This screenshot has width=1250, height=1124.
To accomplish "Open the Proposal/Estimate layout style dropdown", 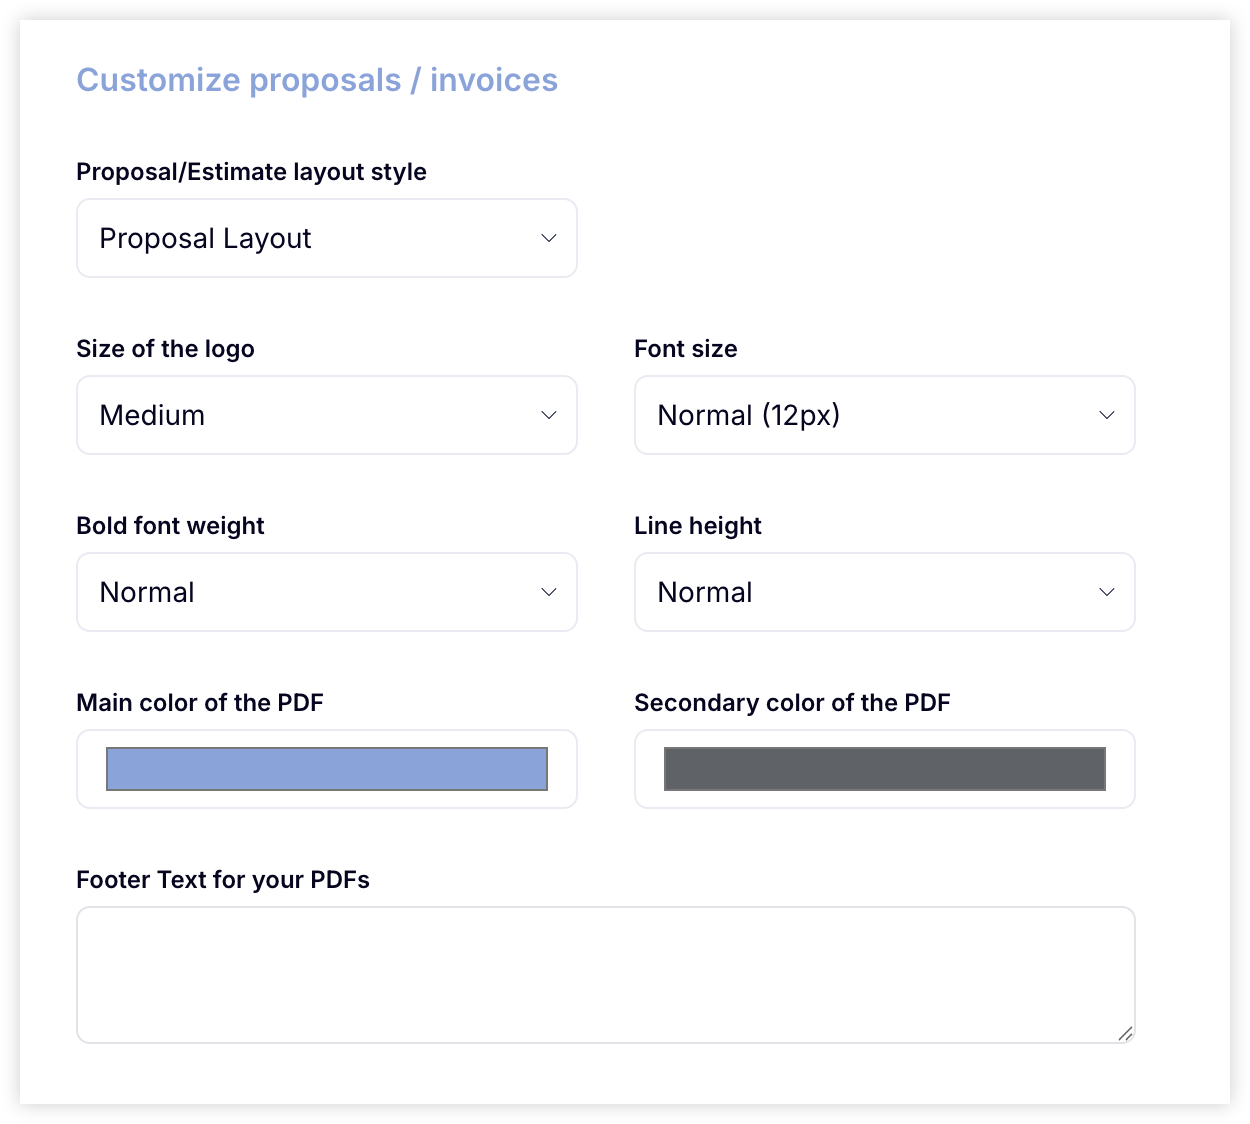I will tap(327, 238).
